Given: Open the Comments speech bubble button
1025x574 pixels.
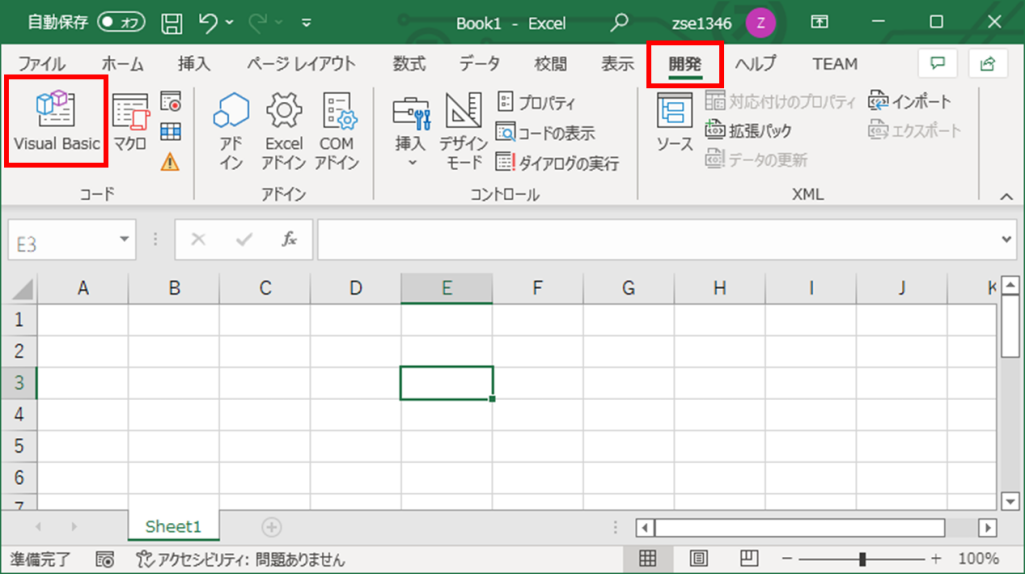Looking at the screenshot, I should tap(938, 63).
